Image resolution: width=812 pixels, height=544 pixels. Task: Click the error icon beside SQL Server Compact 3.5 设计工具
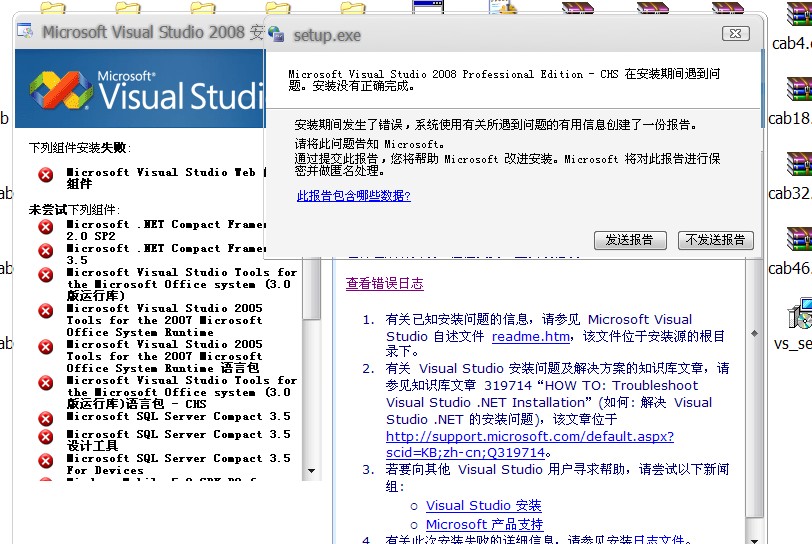[46, 437]
